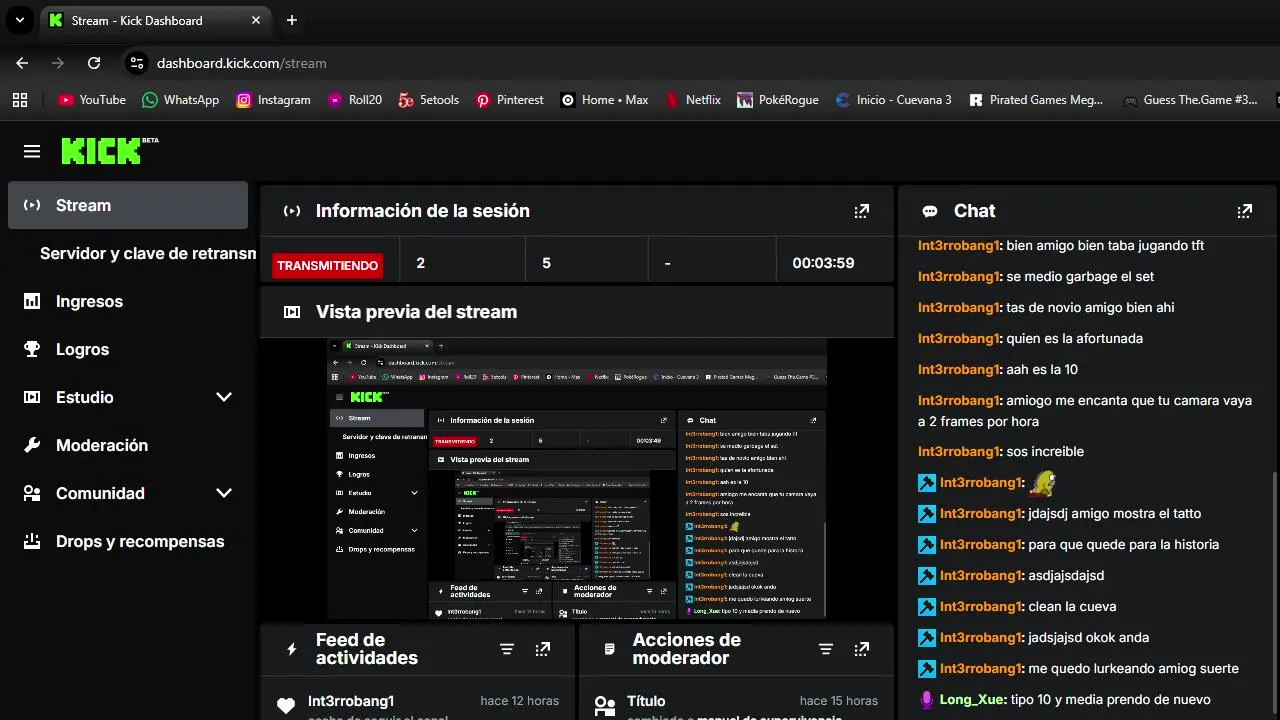Pop out the Feed de actividades panel
Image resolution: width=1280 pixels, height=720 pixels.
point(542,649)
